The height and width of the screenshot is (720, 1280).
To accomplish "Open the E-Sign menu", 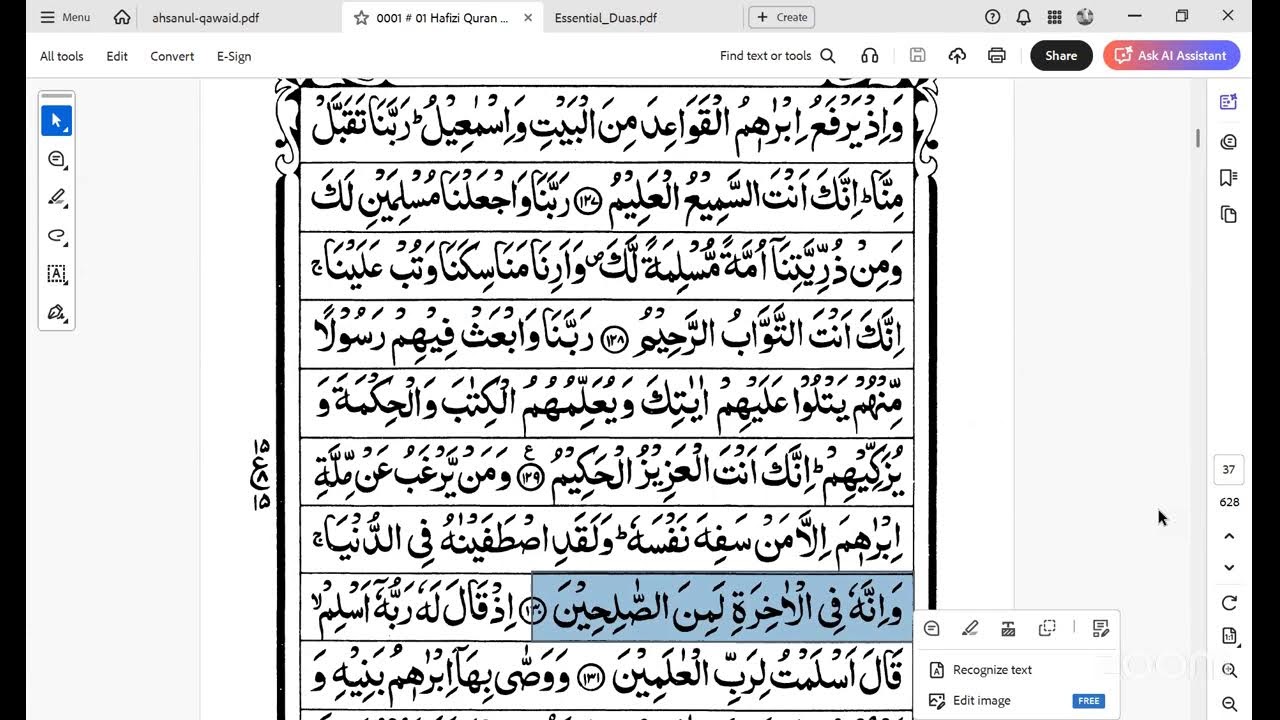I will 234,56.
